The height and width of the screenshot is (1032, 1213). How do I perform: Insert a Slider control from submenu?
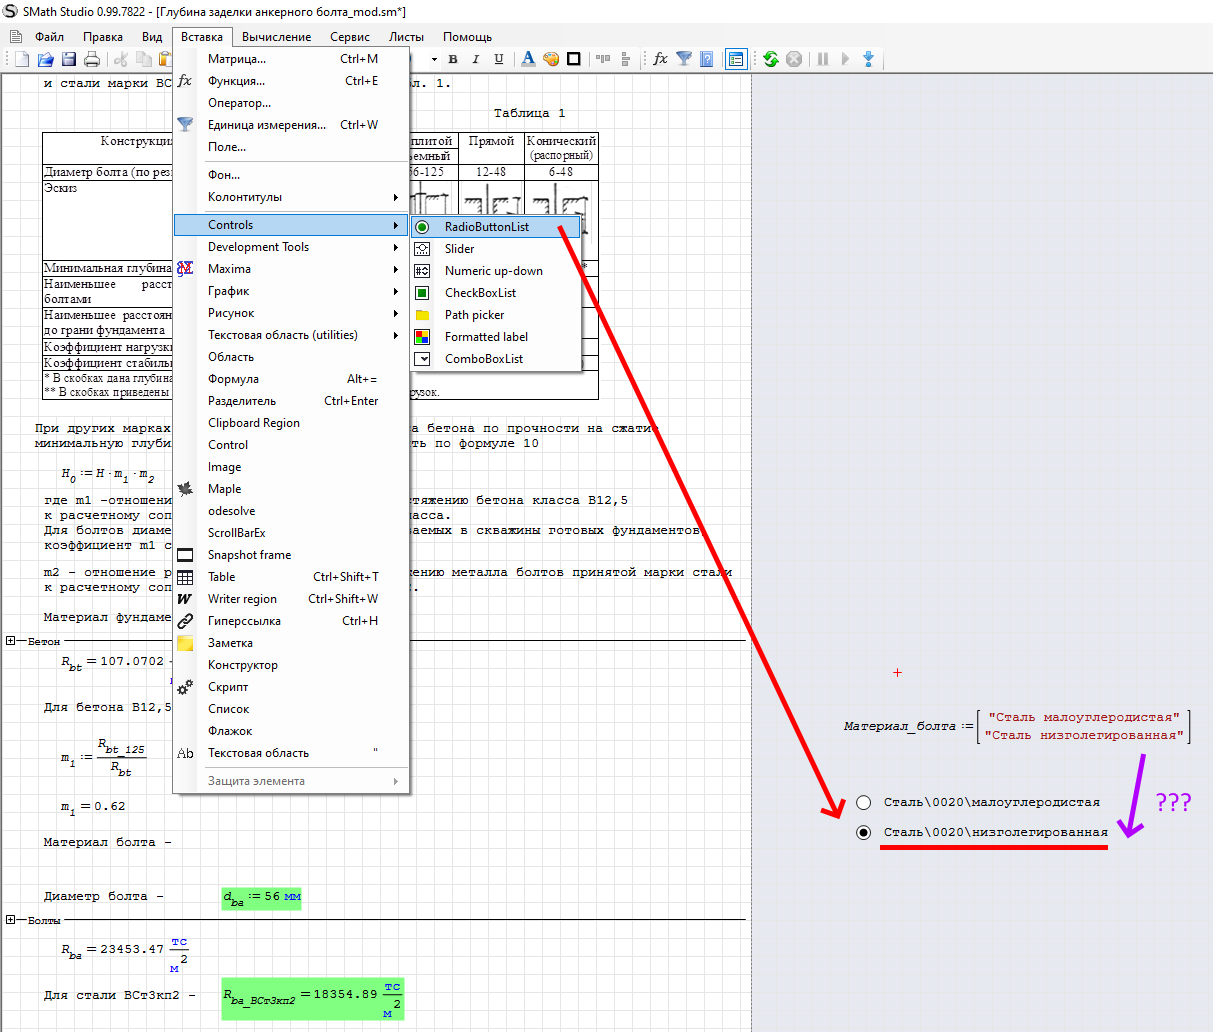click(459, 249)
